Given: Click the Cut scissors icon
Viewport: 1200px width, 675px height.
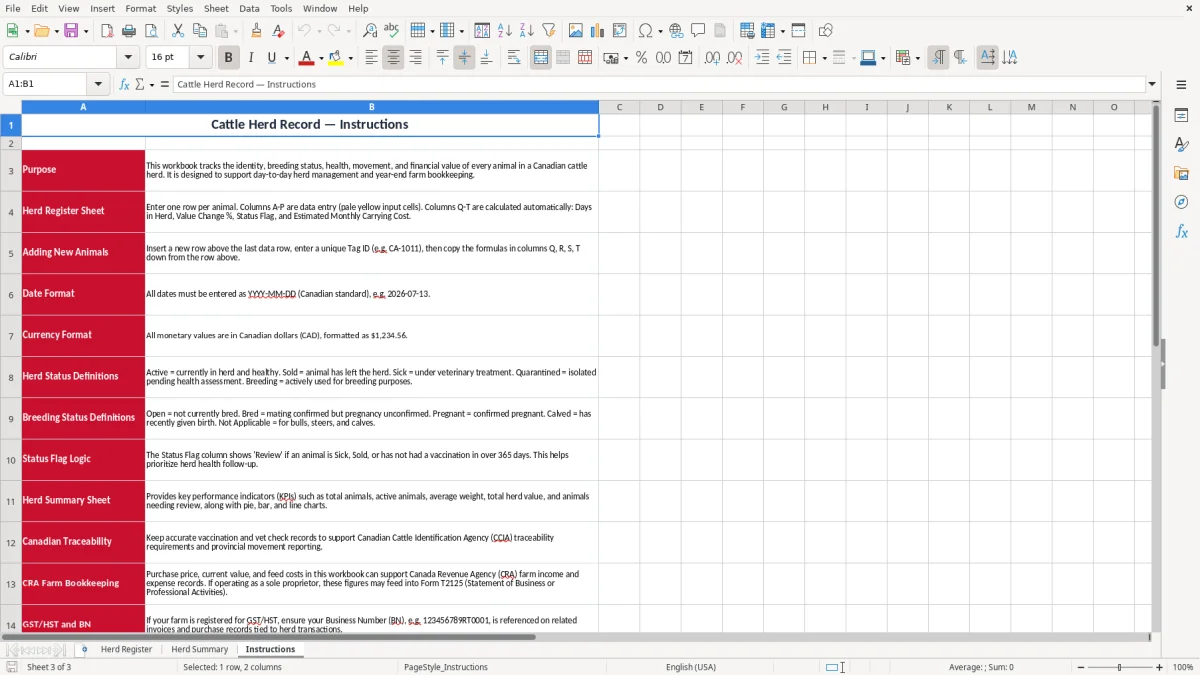Looking at the screenshot, I should [x=178, y=31].
